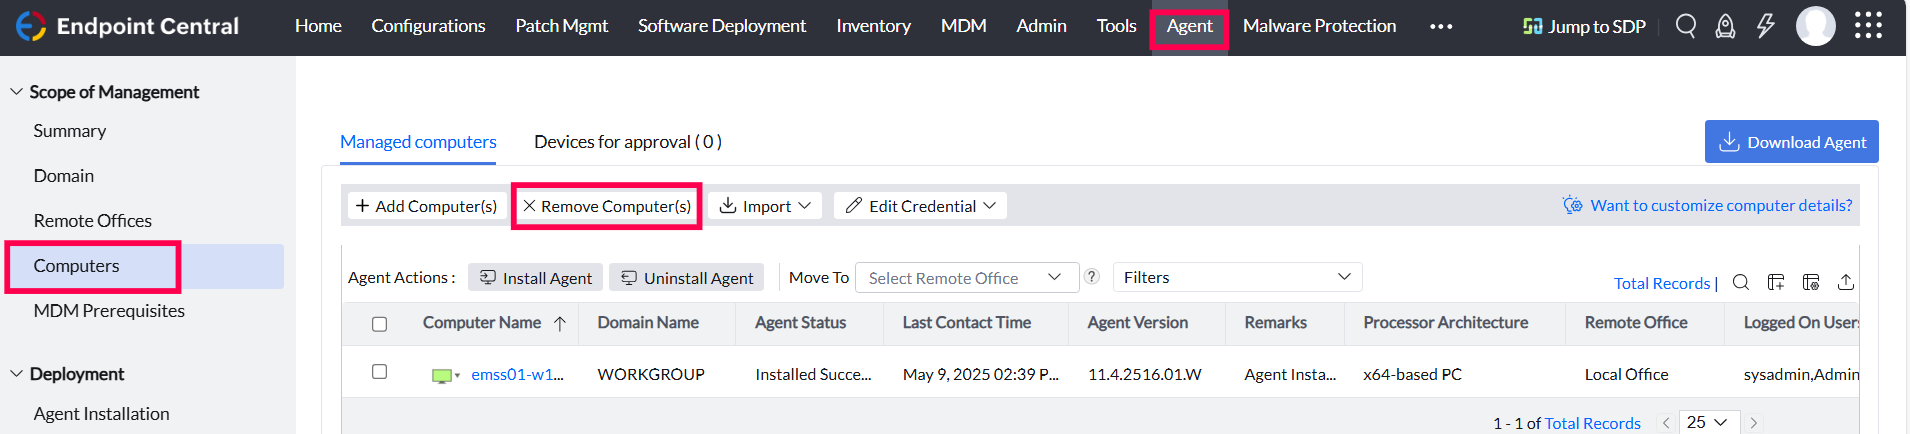
Task: Click the table search magnifier icon
Action: tap(1741, 282)
